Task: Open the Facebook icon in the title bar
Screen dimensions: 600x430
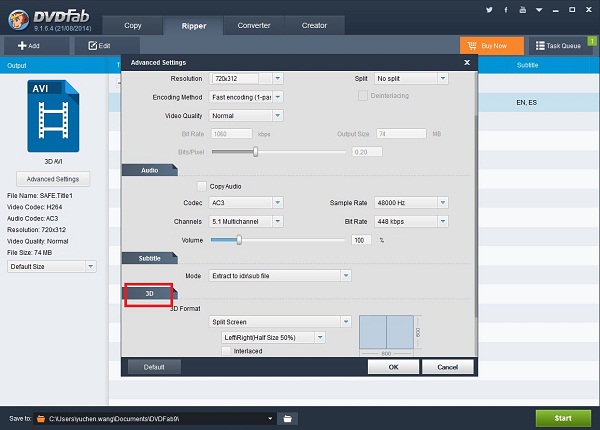Action: tap(506, 10)
